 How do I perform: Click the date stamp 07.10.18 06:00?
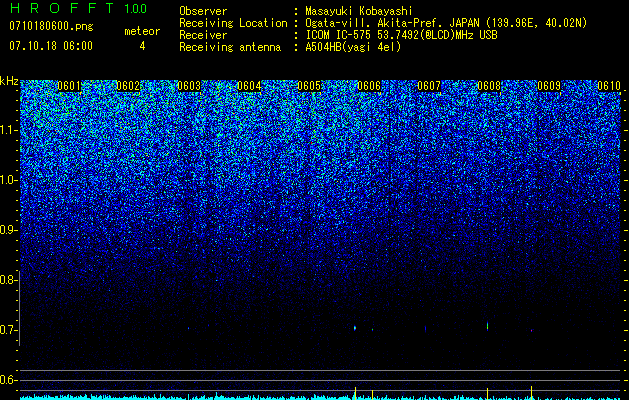pyautogui.click(x=51, y=46)
